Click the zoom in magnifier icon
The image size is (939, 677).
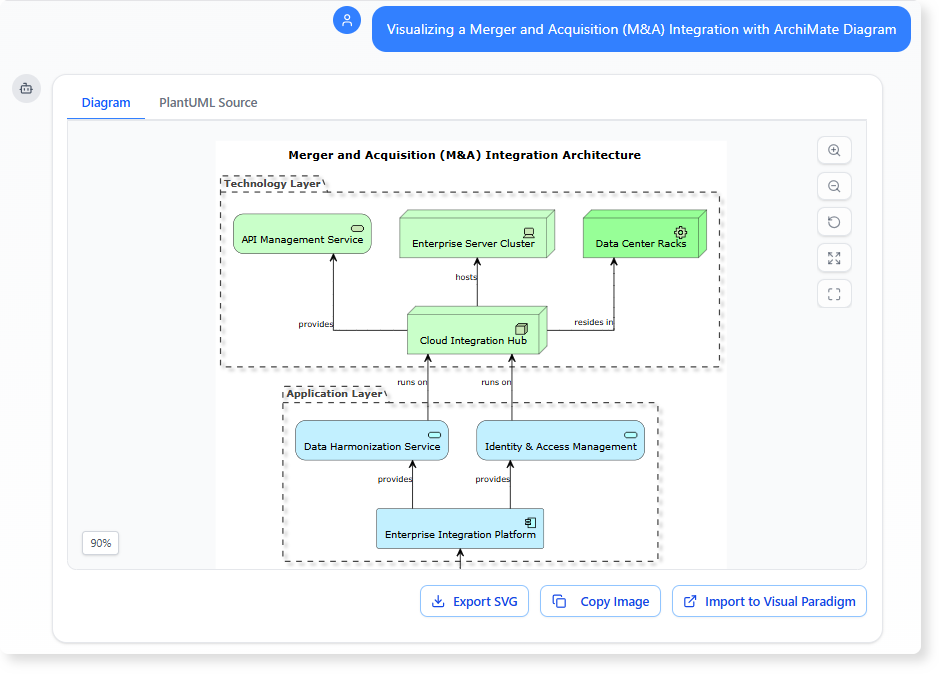coord(834,150)
